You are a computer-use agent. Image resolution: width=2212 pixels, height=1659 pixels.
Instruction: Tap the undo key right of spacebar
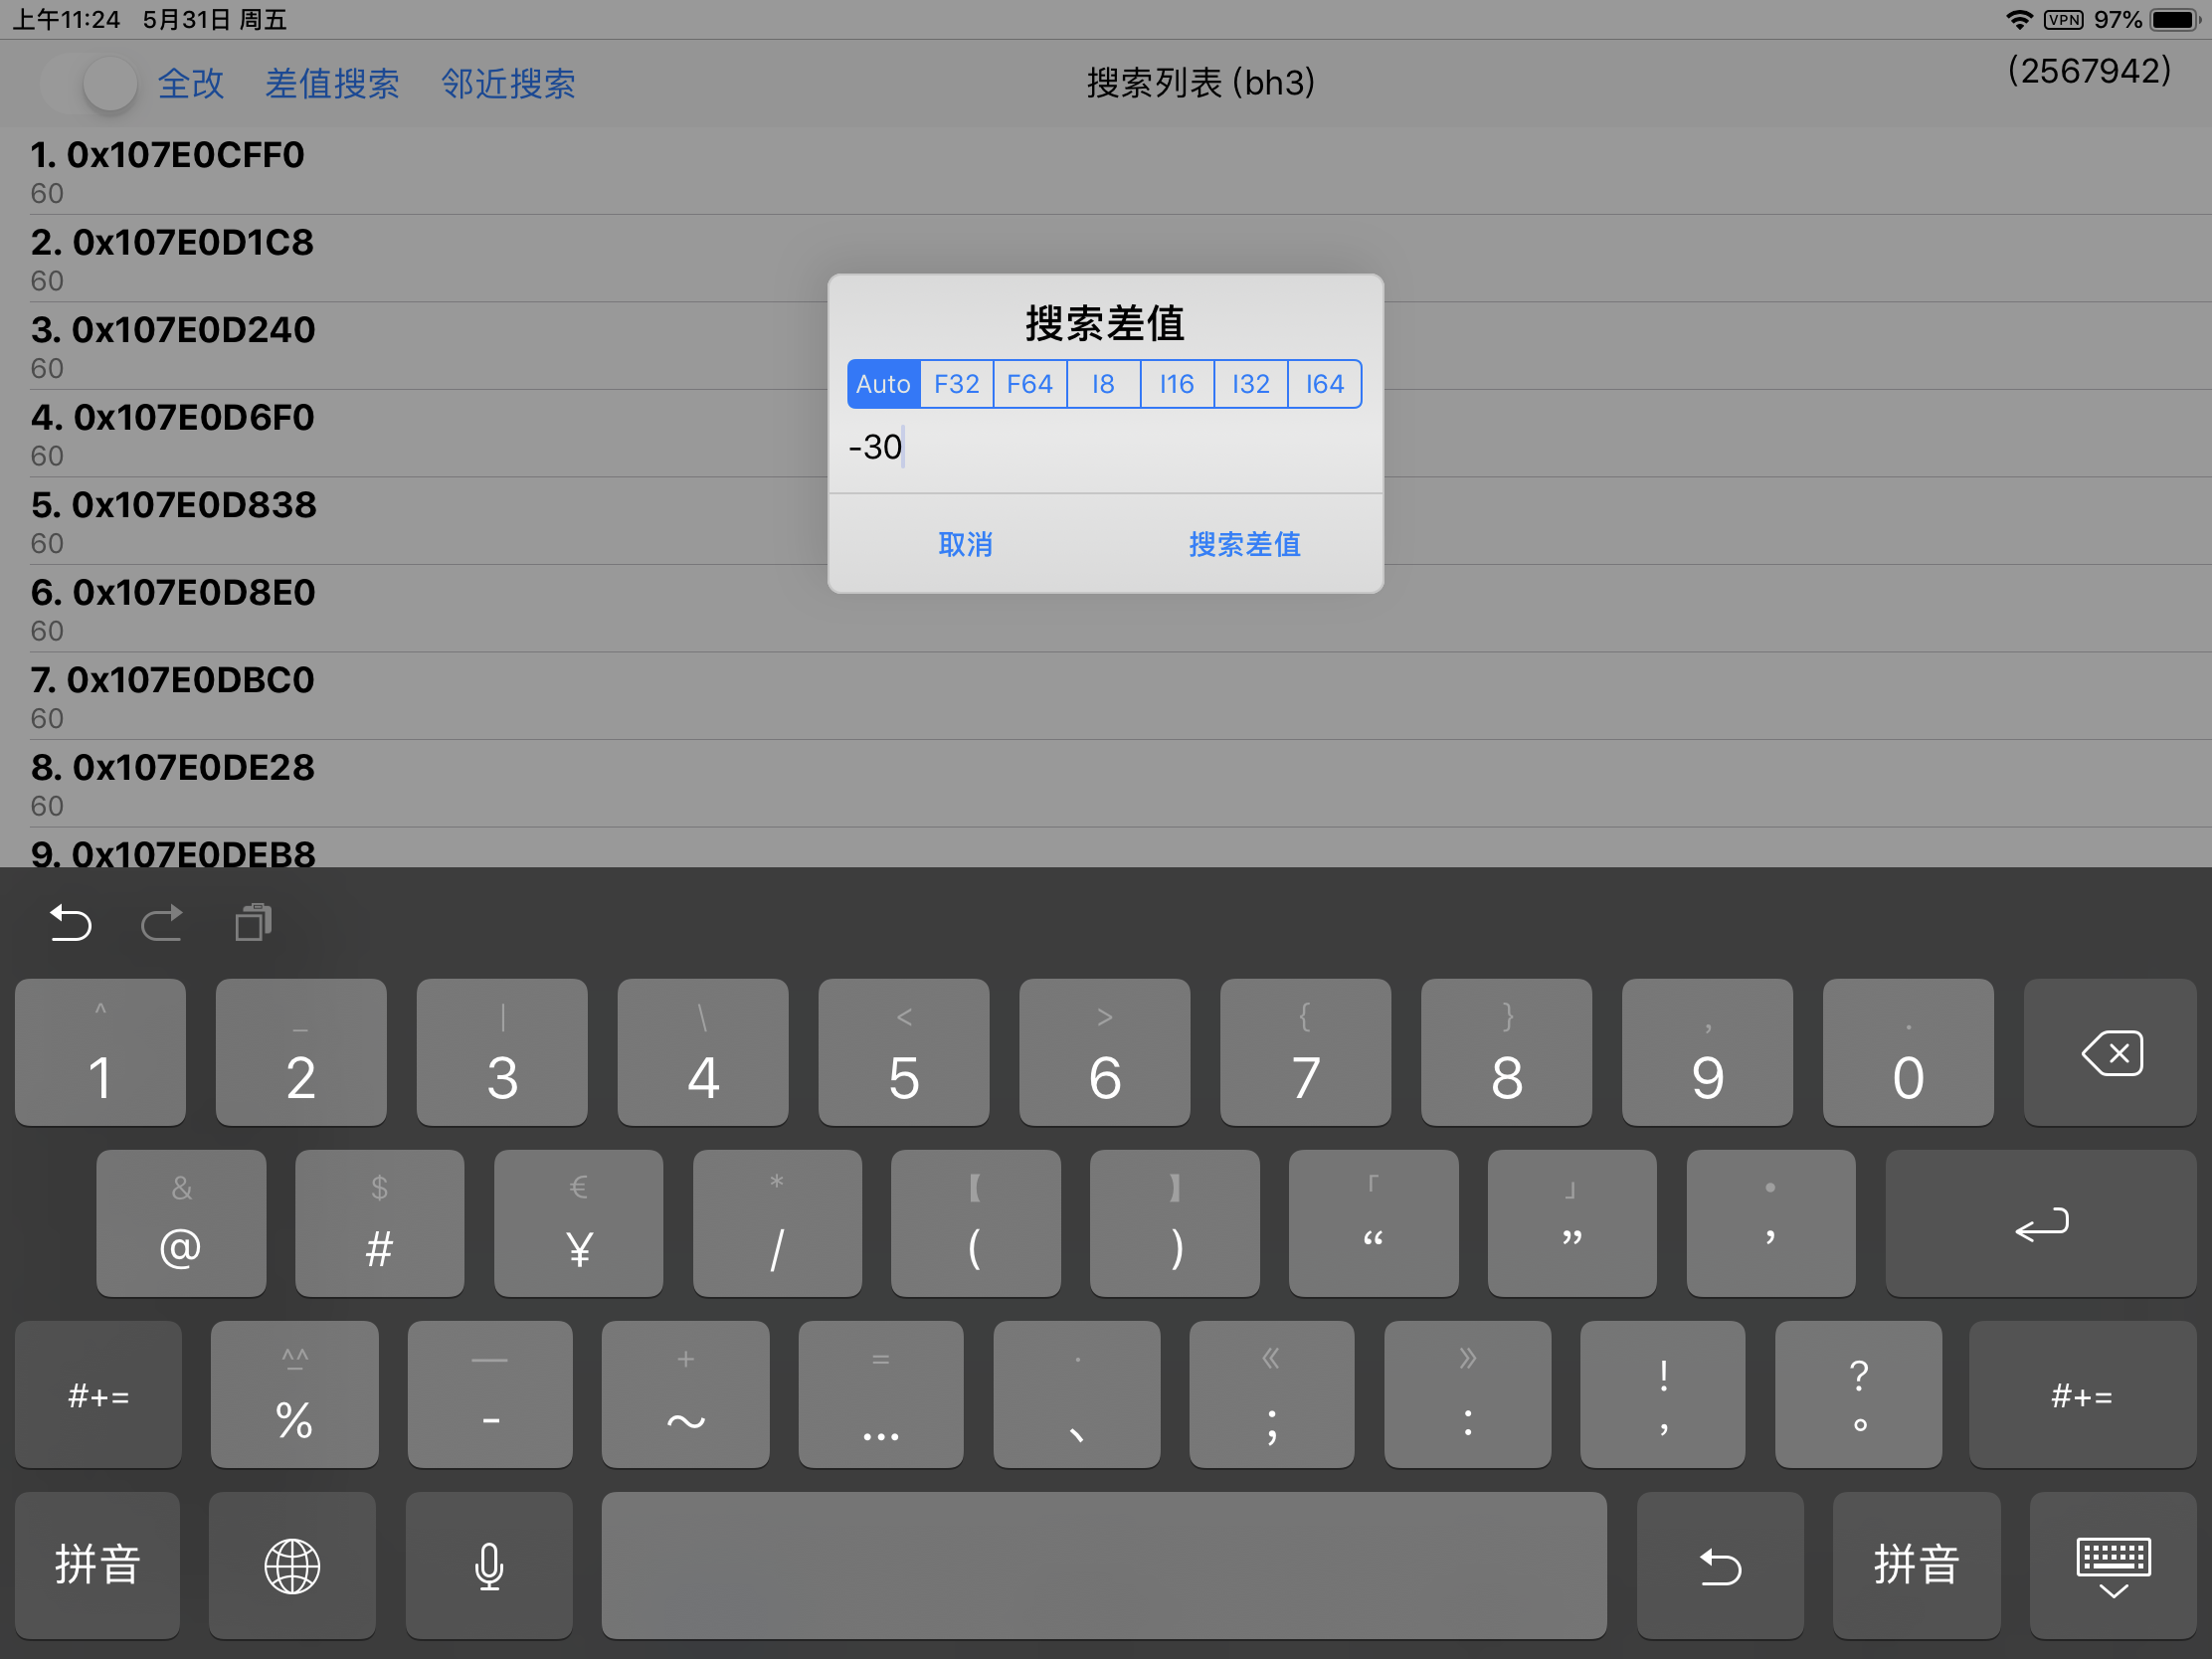1720,1565
